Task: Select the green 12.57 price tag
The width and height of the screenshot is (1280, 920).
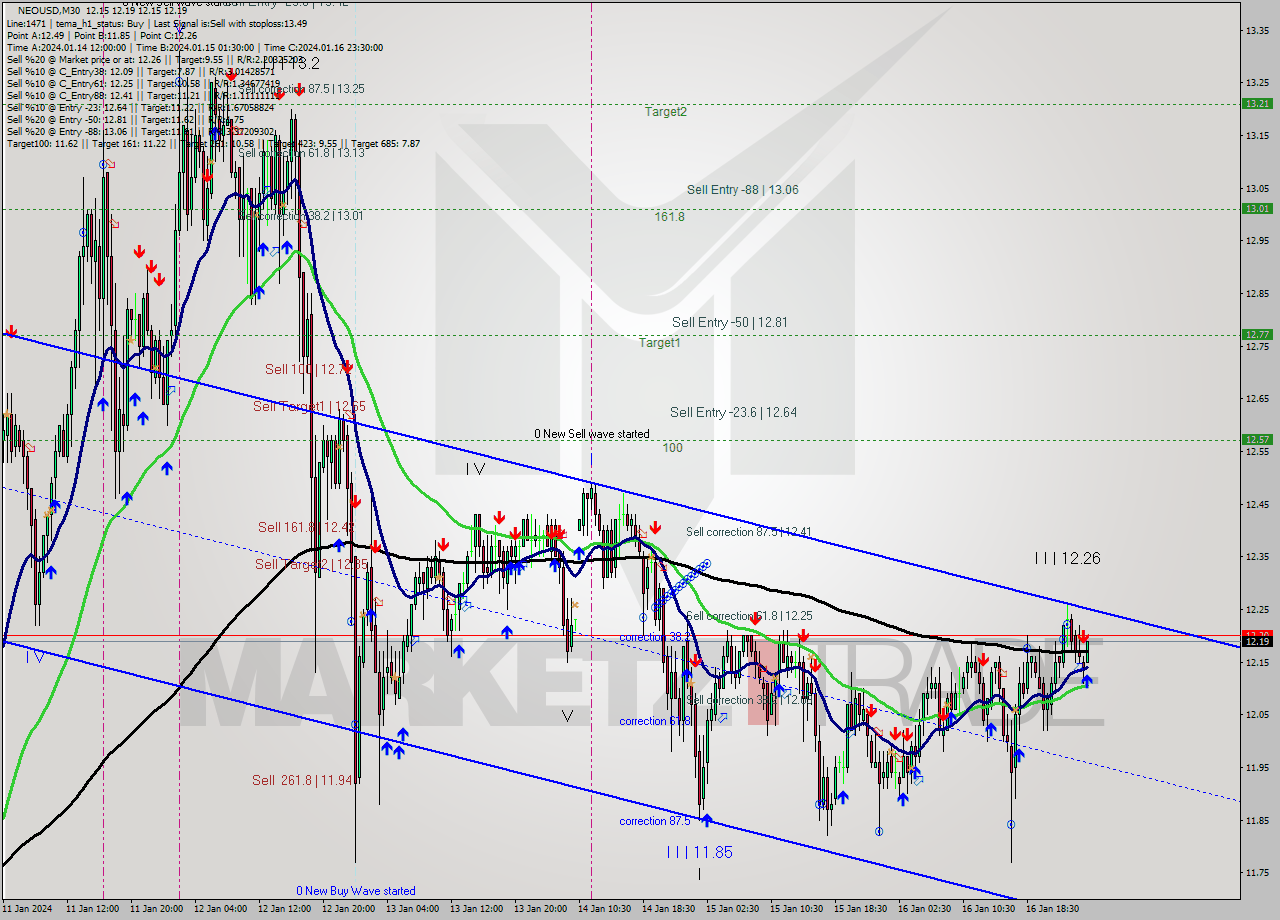Action: point(1257,439)
